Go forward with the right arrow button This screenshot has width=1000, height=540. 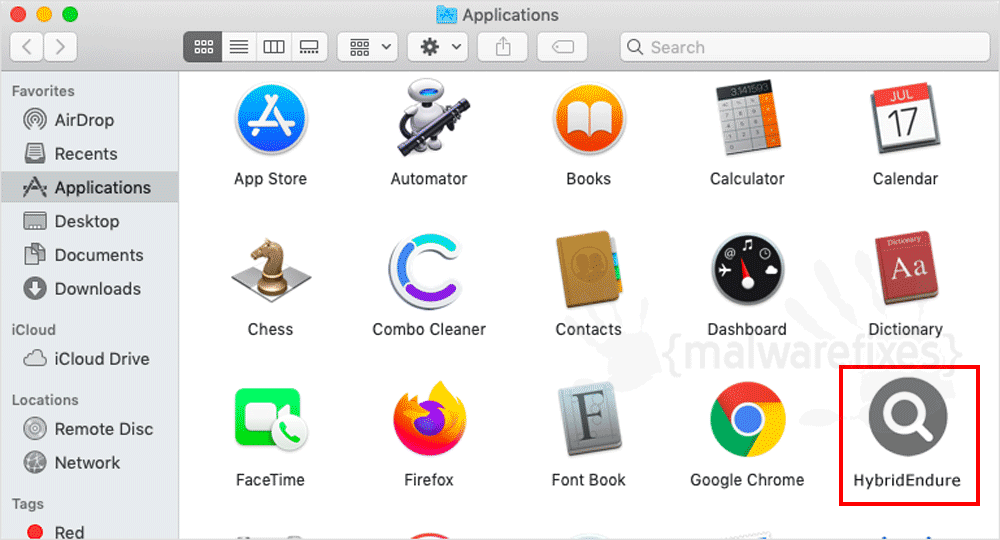[61, 47]
